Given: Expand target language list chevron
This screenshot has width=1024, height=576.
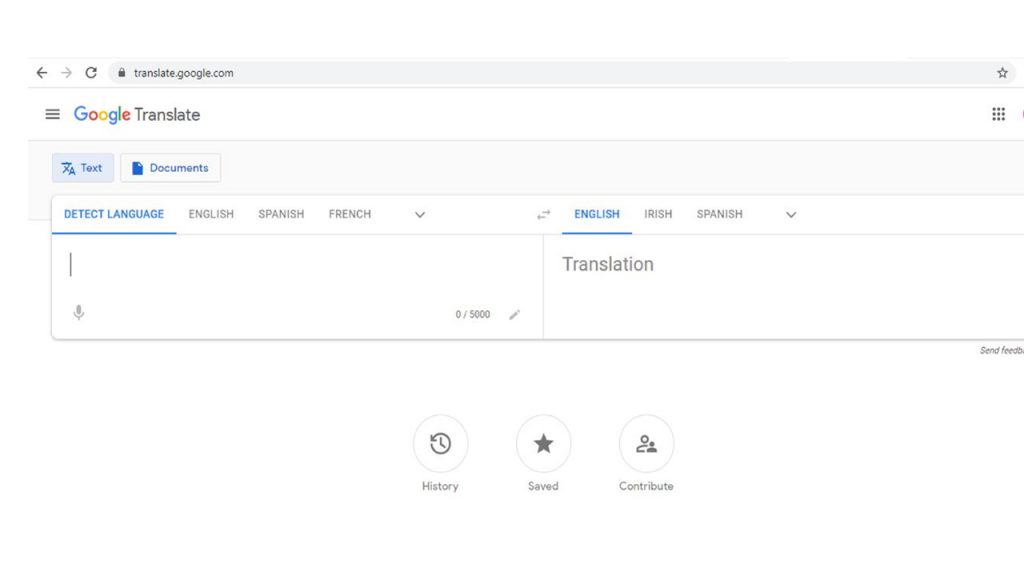Looking at the screenshot, I should 791,215.
